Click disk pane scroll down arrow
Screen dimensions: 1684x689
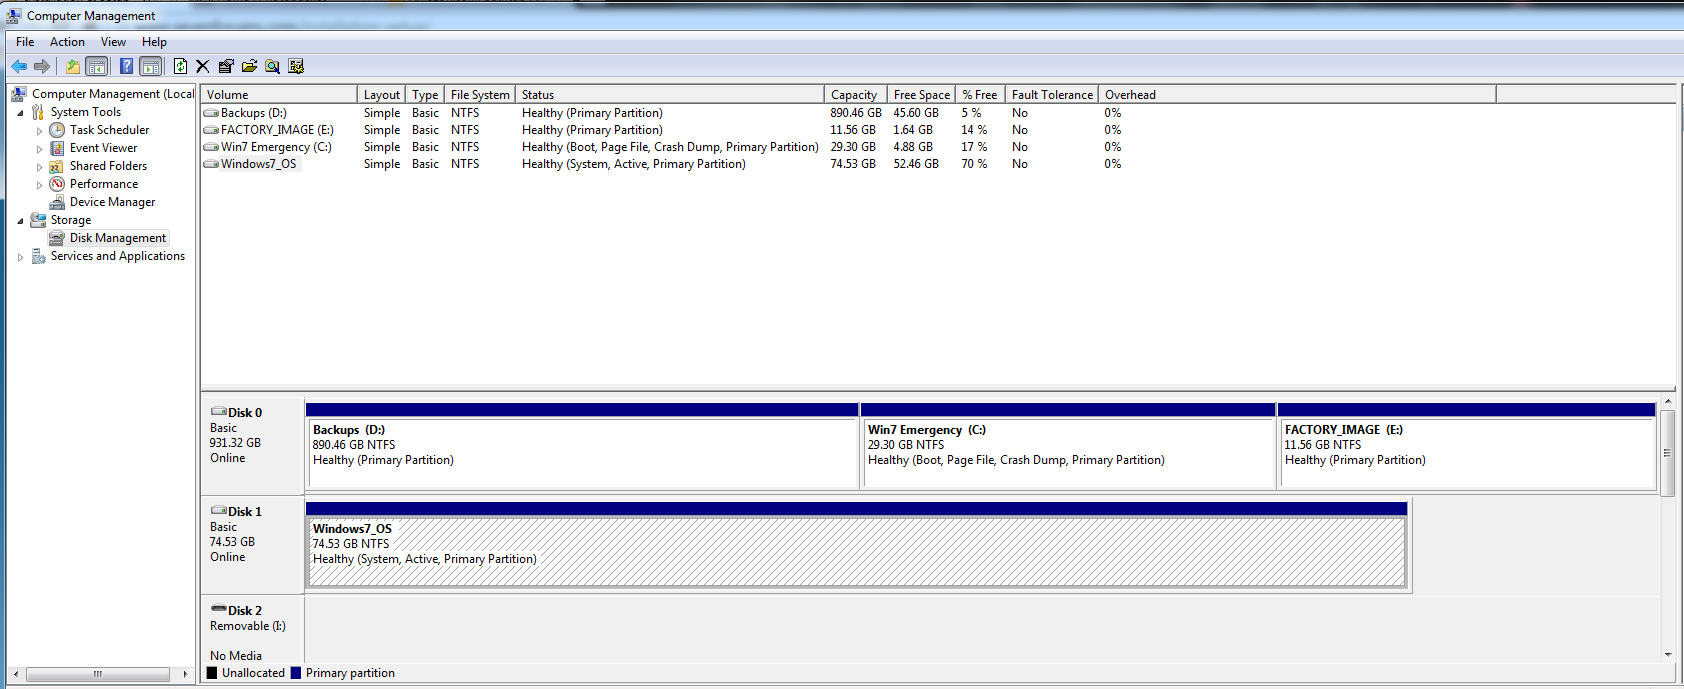tap(1667, 655)
